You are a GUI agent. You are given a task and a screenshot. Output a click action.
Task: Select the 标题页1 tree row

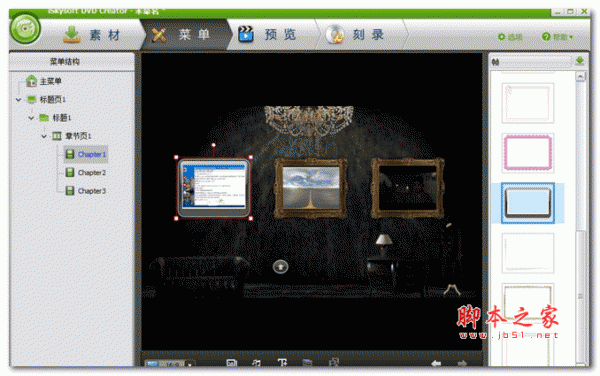pyautogui.click(x=46, y=99)
